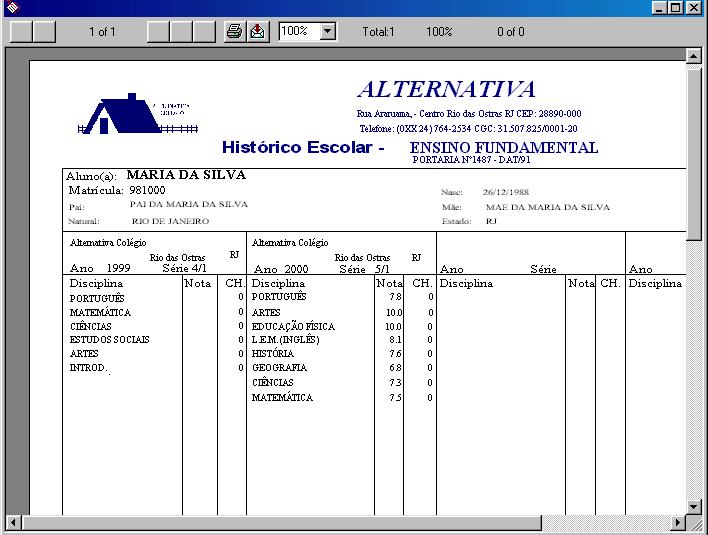
Task: Click the vertical scrollbar thumb
Action: [x=694, y=150]
